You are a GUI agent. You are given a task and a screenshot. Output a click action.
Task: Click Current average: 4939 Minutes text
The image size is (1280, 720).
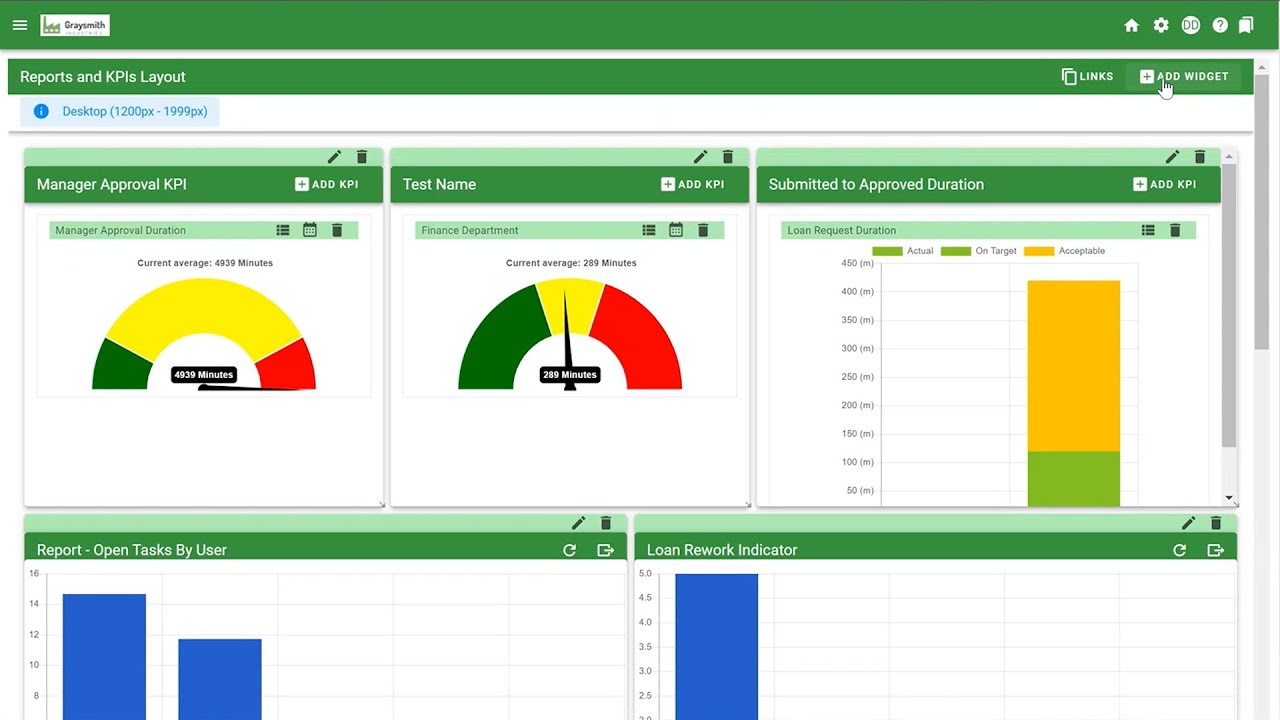pos(205,263)
